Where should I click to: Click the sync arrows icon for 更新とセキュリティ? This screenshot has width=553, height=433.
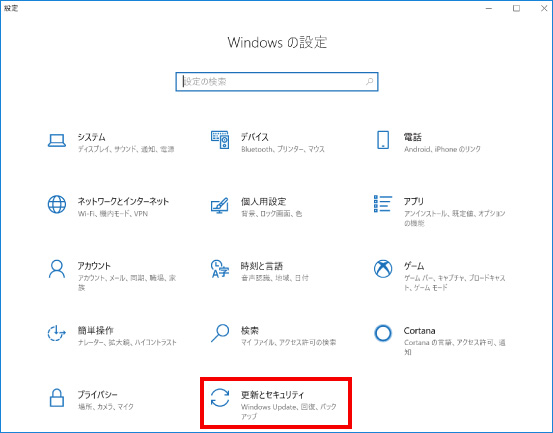pyautogui.click(x=220, y=398)
